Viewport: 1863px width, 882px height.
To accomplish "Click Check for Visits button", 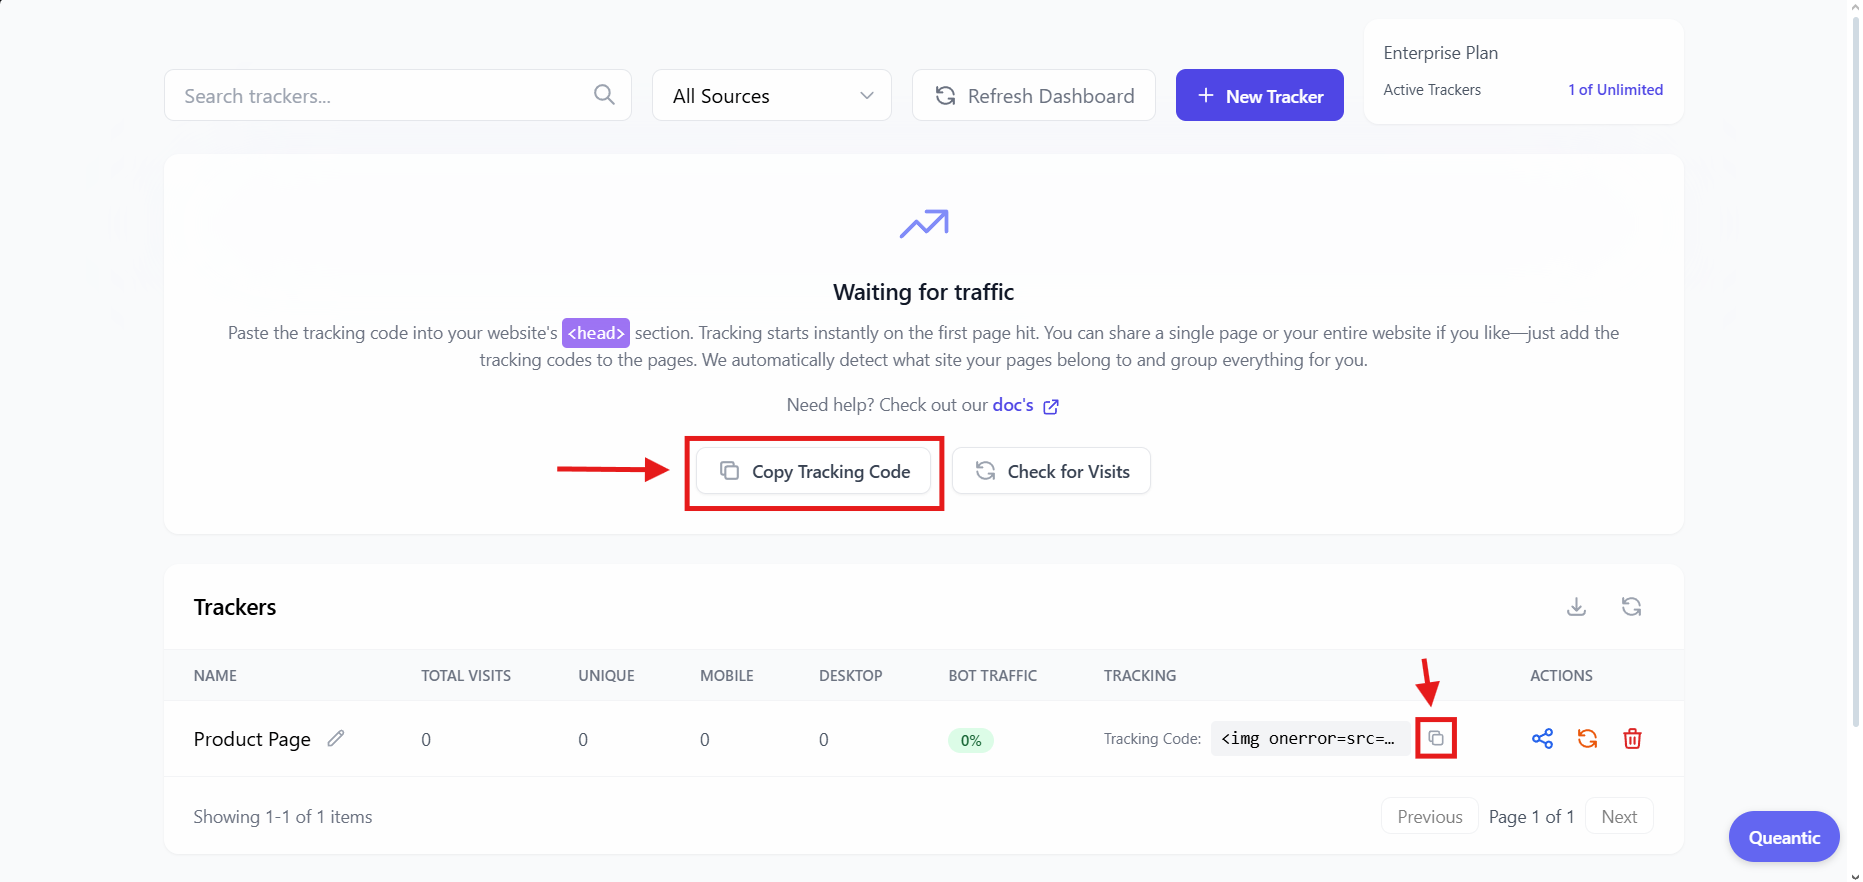I will pyautogui.click(x=1051, y=471).
